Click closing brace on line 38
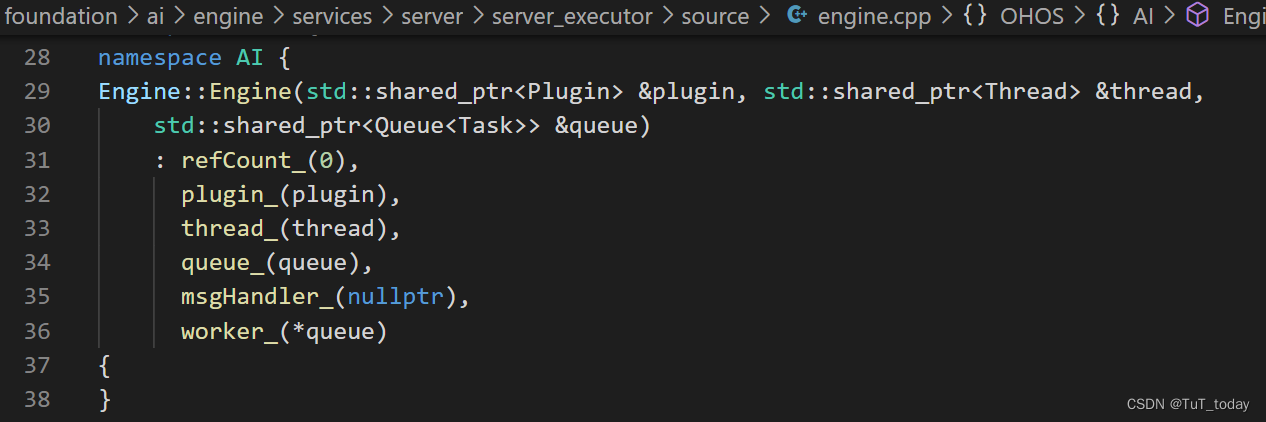Viewport: 1266px width, 422px height. (104, 400)
